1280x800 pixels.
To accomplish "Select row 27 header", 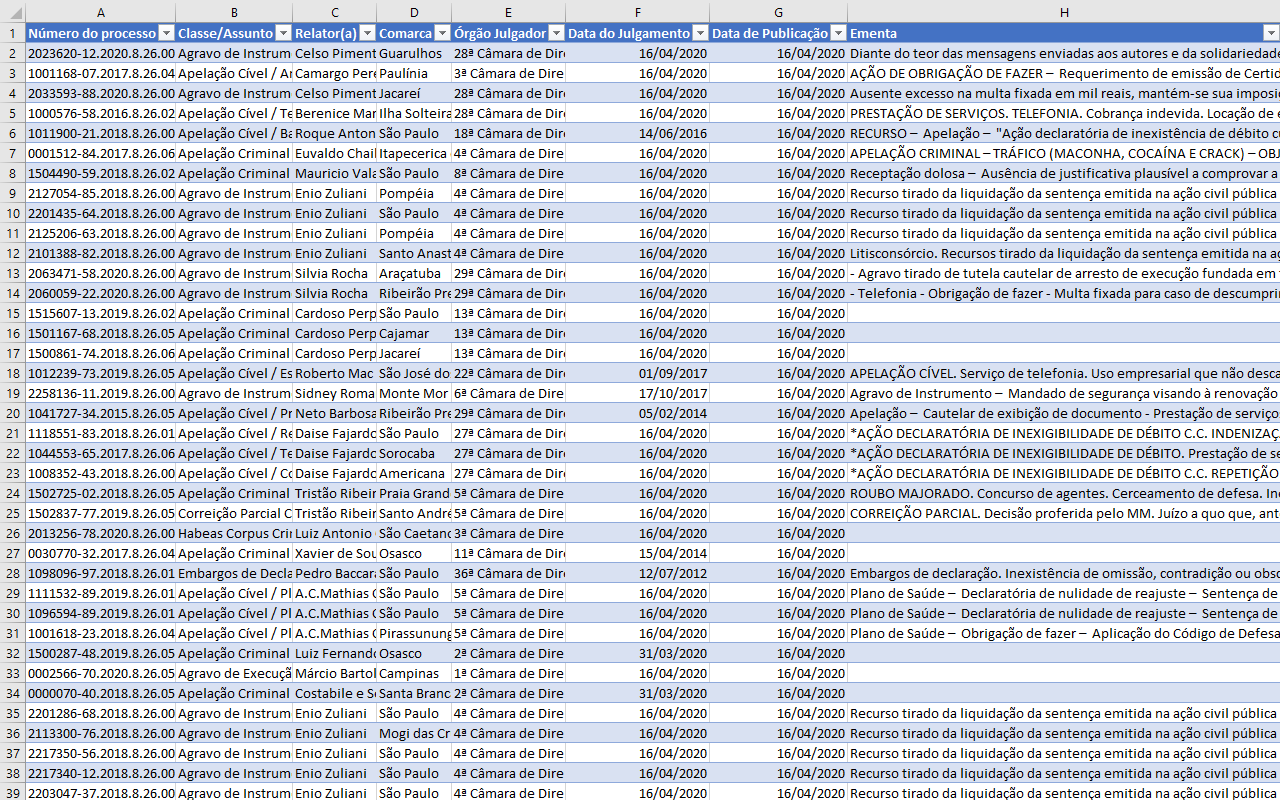I will click(13, 553).
